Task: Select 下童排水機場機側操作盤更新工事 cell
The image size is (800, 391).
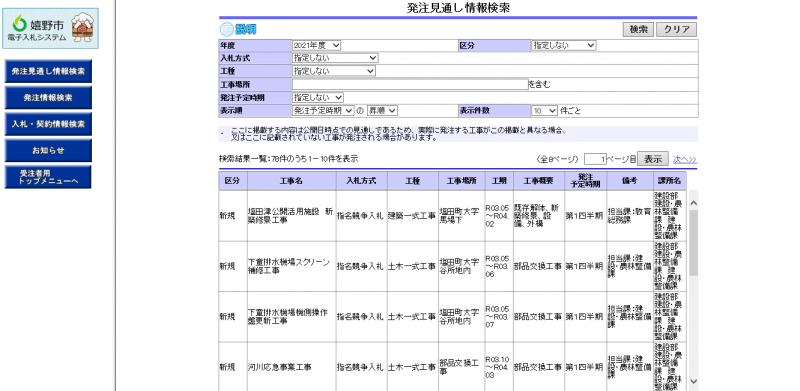Action: click(x=291, y=317)
